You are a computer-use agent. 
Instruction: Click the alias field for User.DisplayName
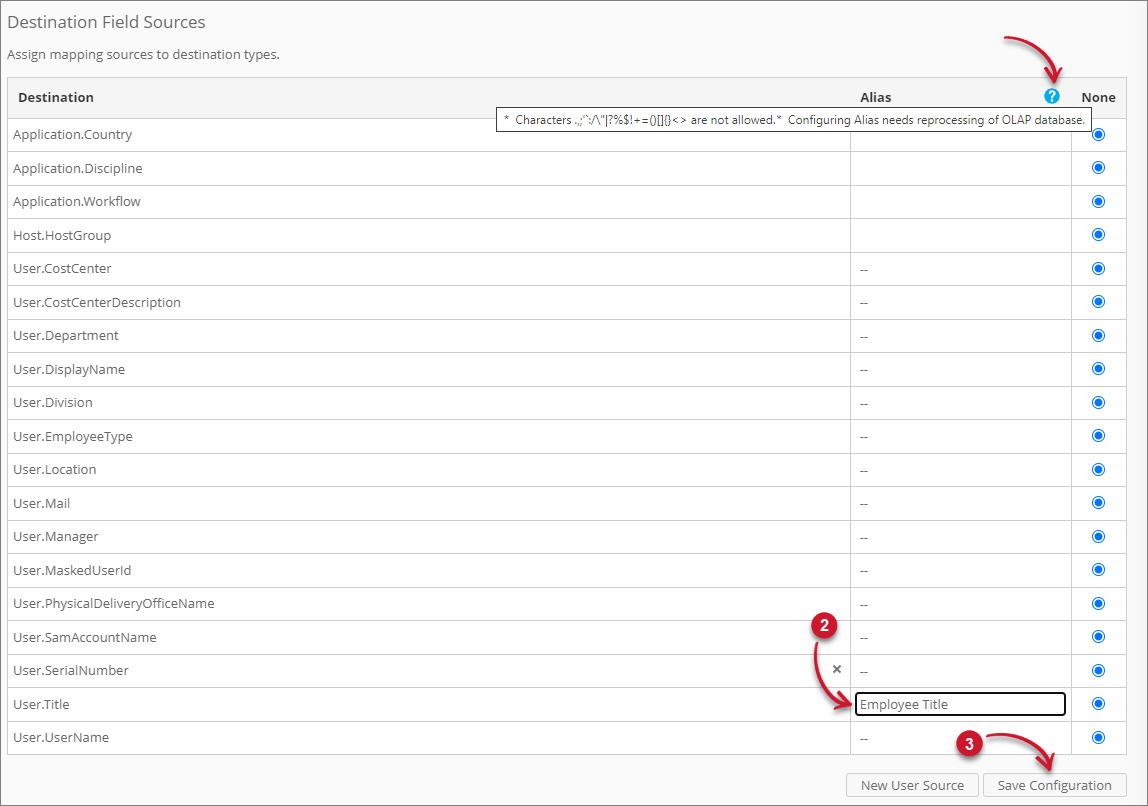[x=958, y=368]
